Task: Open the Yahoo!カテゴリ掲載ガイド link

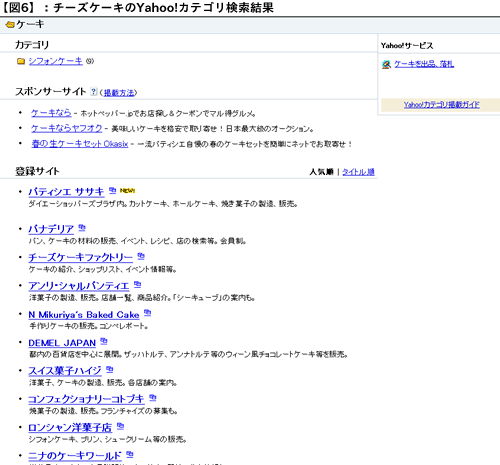Action: coord(442,105)
